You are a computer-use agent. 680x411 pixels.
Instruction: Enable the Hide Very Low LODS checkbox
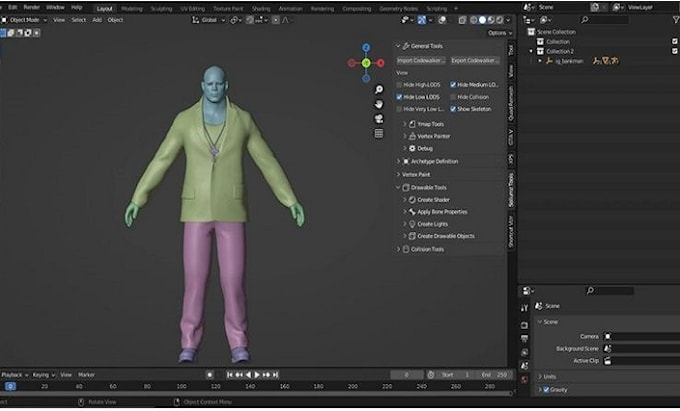pos(399,109)
